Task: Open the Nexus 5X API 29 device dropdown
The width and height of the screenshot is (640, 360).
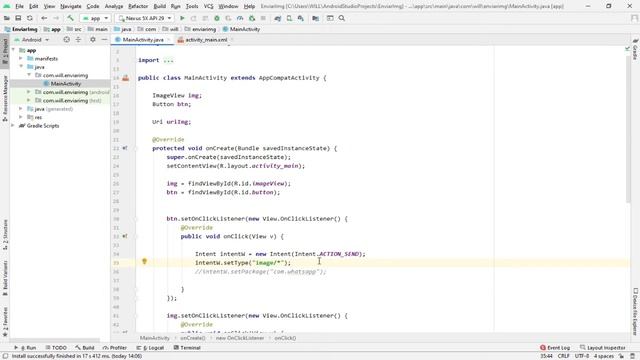Action: (144, 18)
